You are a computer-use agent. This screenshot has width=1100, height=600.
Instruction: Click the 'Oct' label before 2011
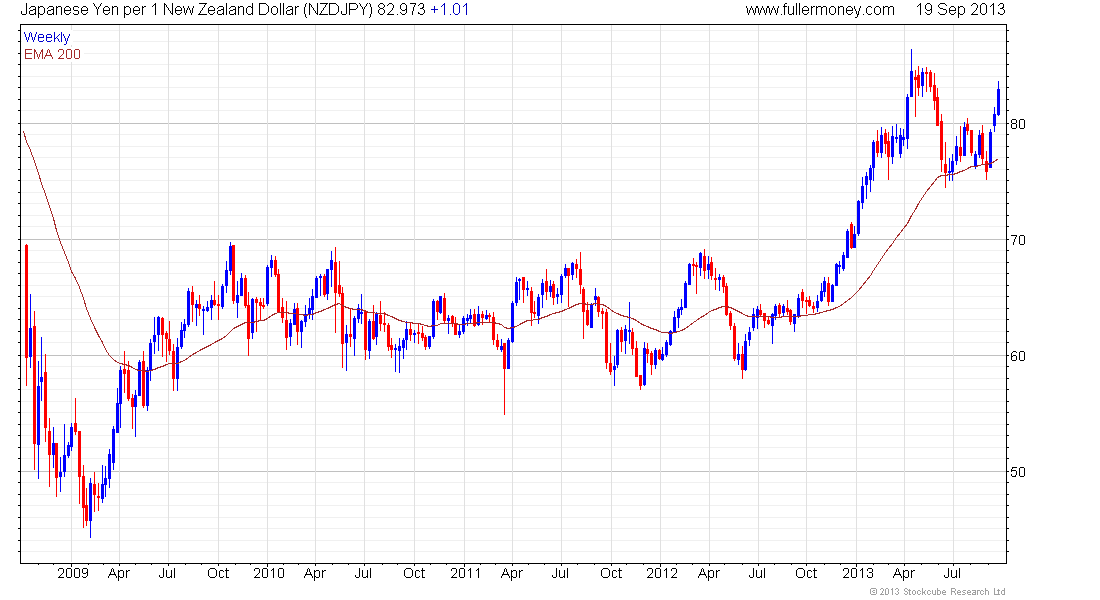[414, 573]
